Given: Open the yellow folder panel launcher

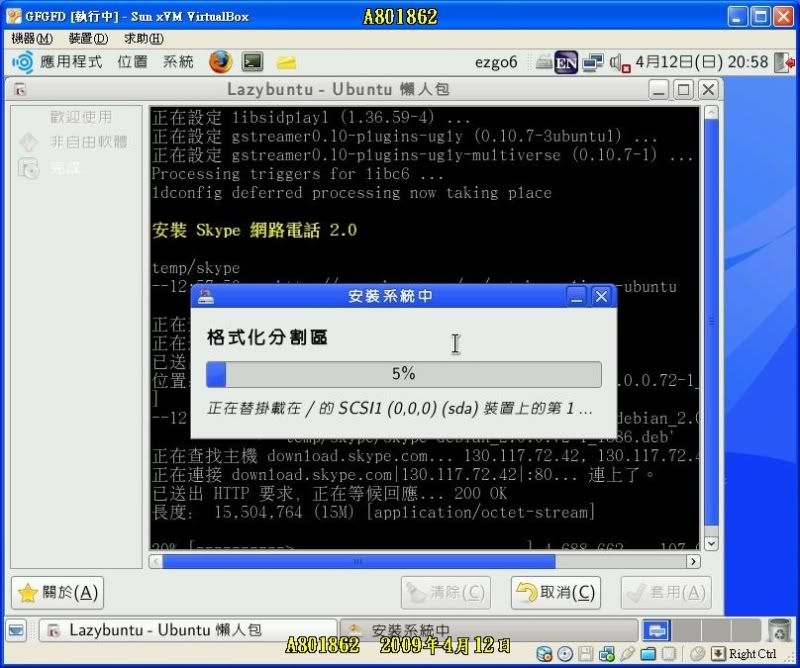Looking at the screenshot, I should [x=286, y=62].
